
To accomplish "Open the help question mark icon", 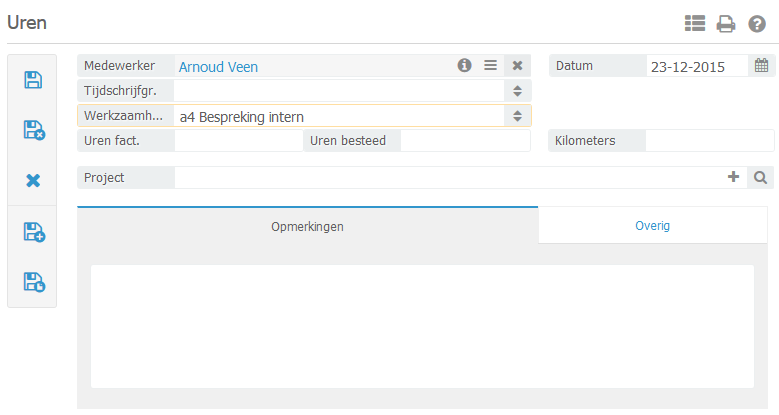I will (757, 23).
